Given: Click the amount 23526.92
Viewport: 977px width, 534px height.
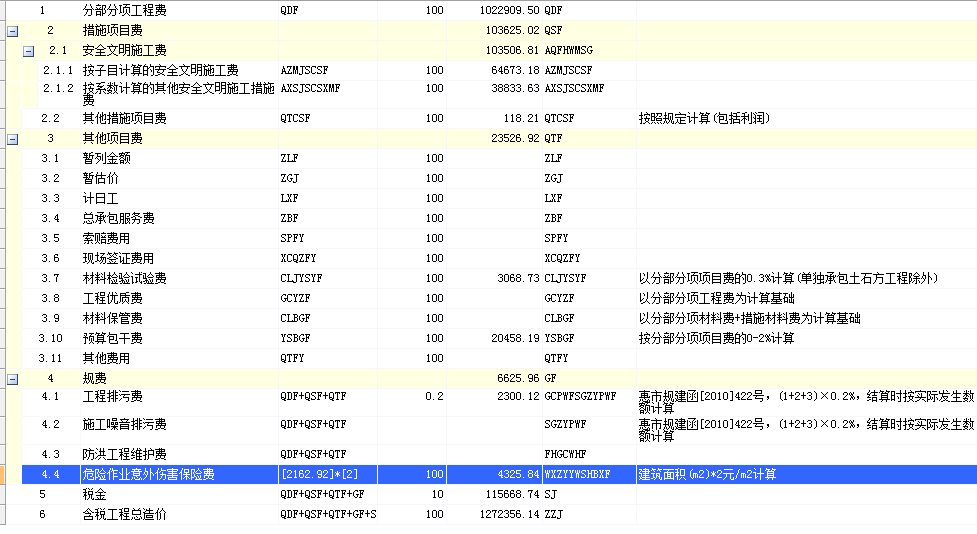Looking at the screenshot, I should coord(515,138).
